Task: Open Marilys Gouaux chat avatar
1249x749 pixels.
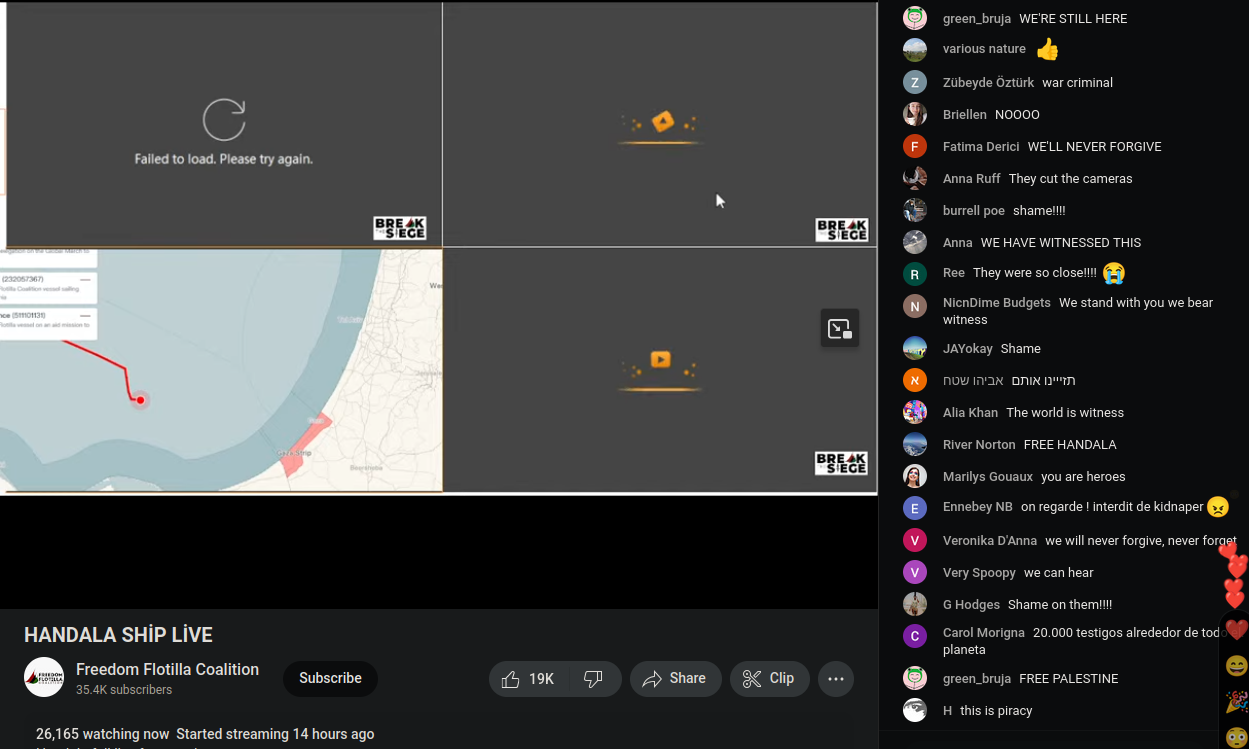Action: click(915, 476)
